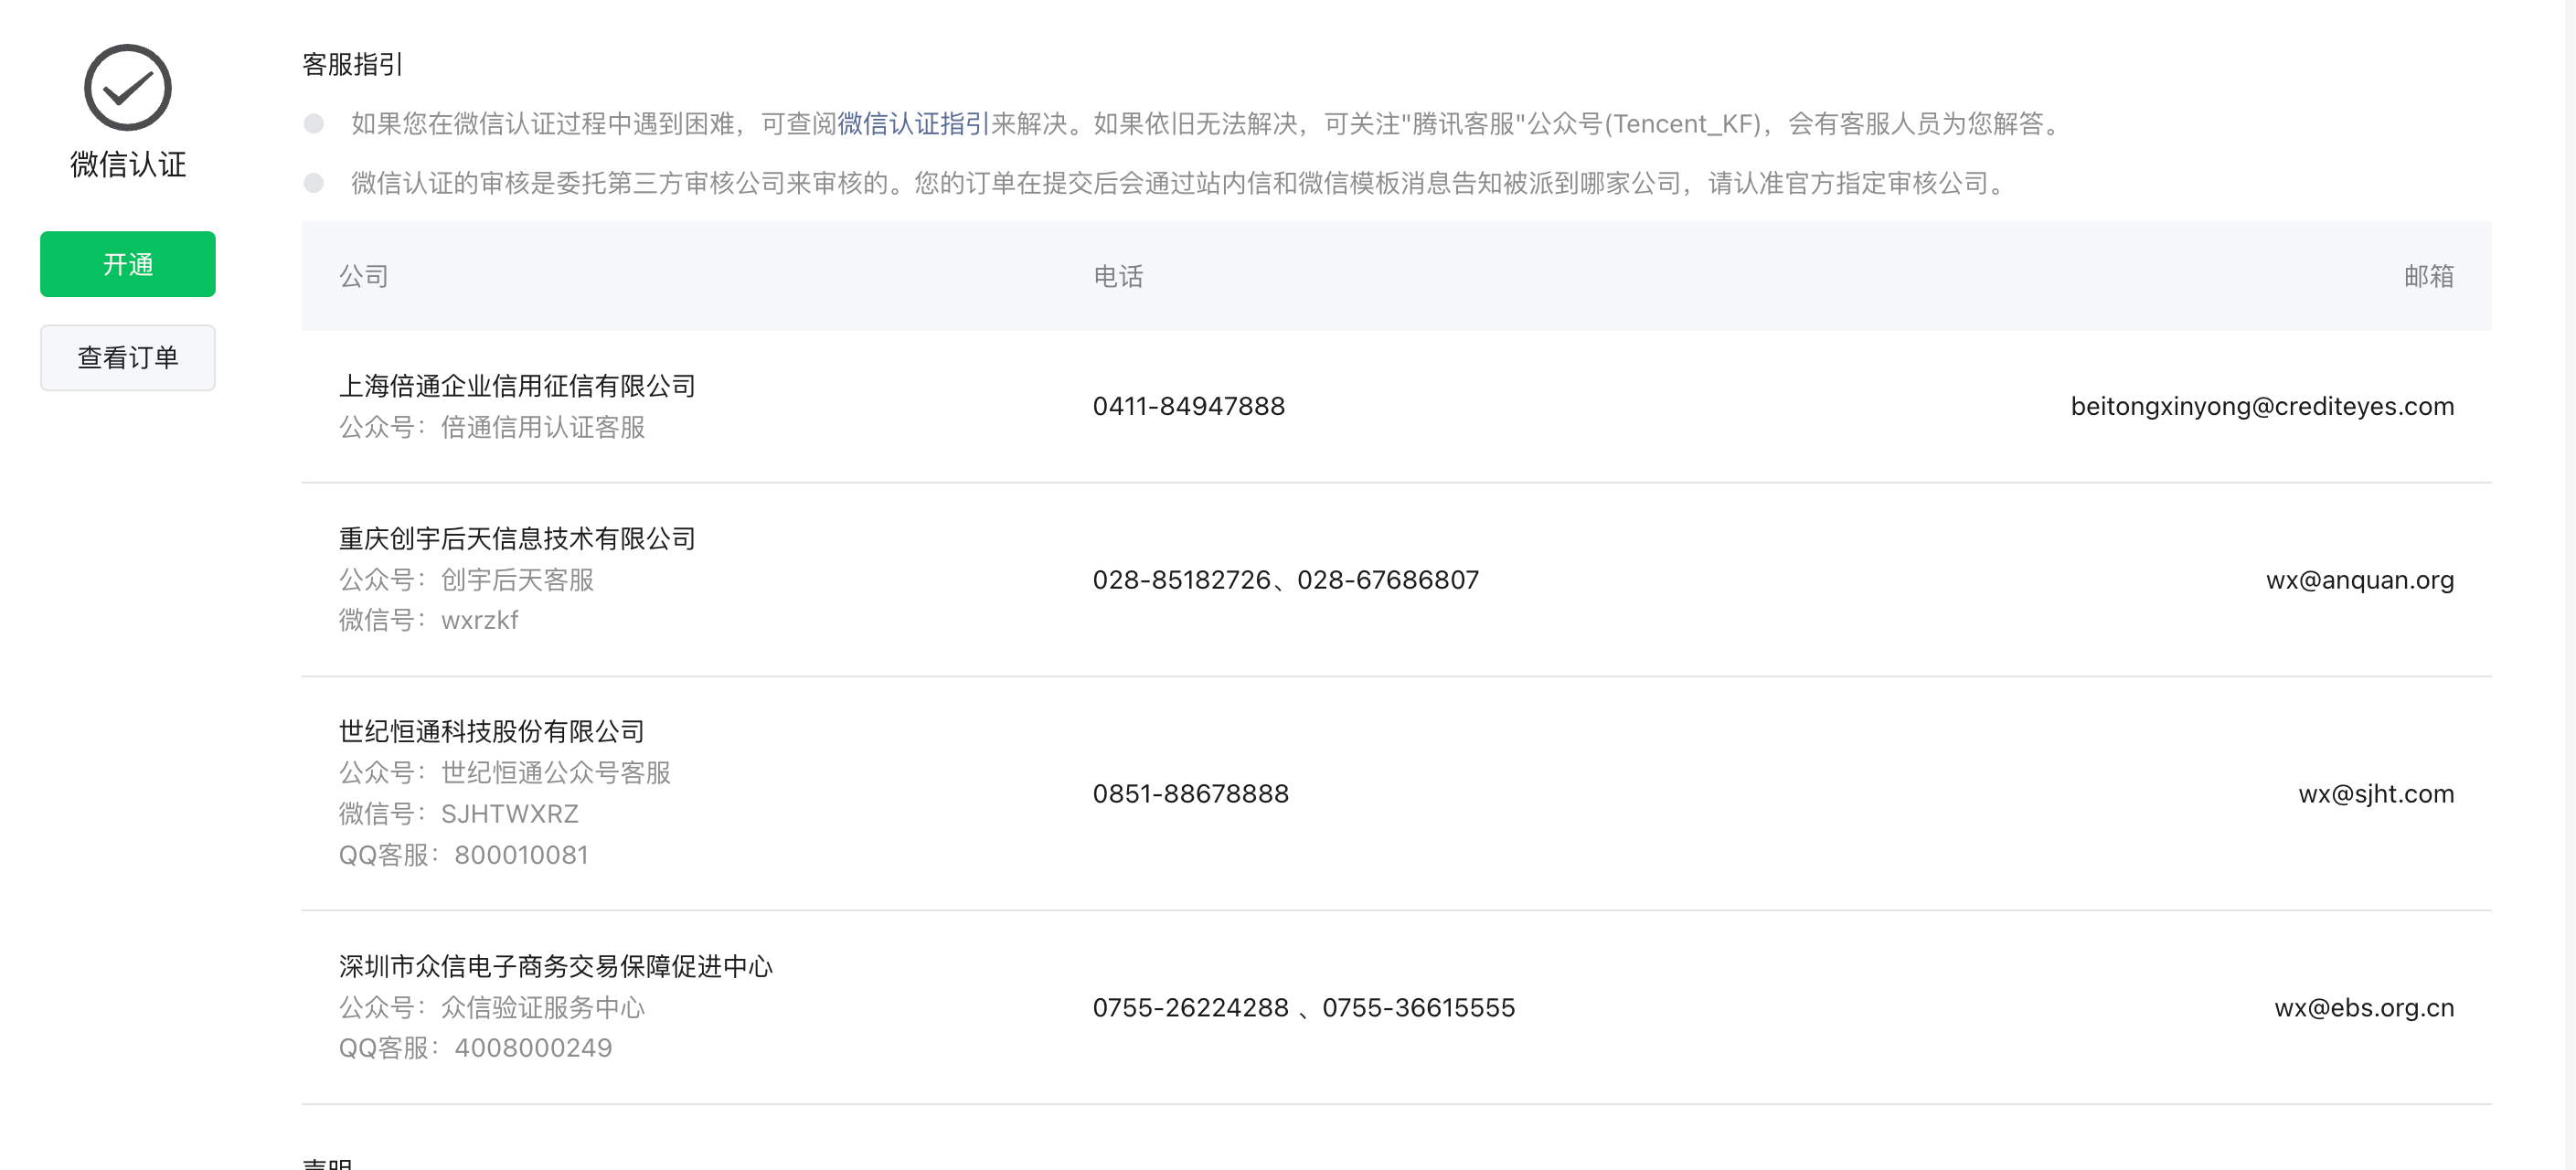Click email wx@sjht.com

coord(2376,794)
